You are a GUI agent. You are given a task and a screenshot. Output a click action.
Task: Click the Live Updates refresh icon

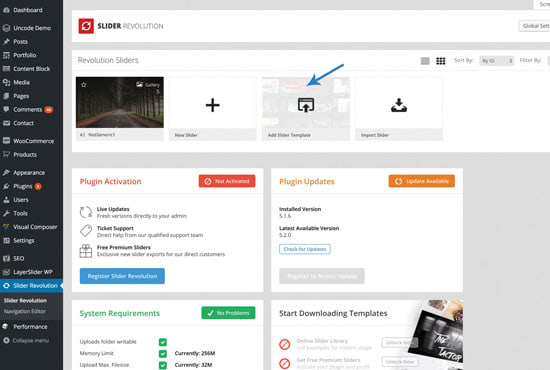pyautogui.click(x=86, y=212)
